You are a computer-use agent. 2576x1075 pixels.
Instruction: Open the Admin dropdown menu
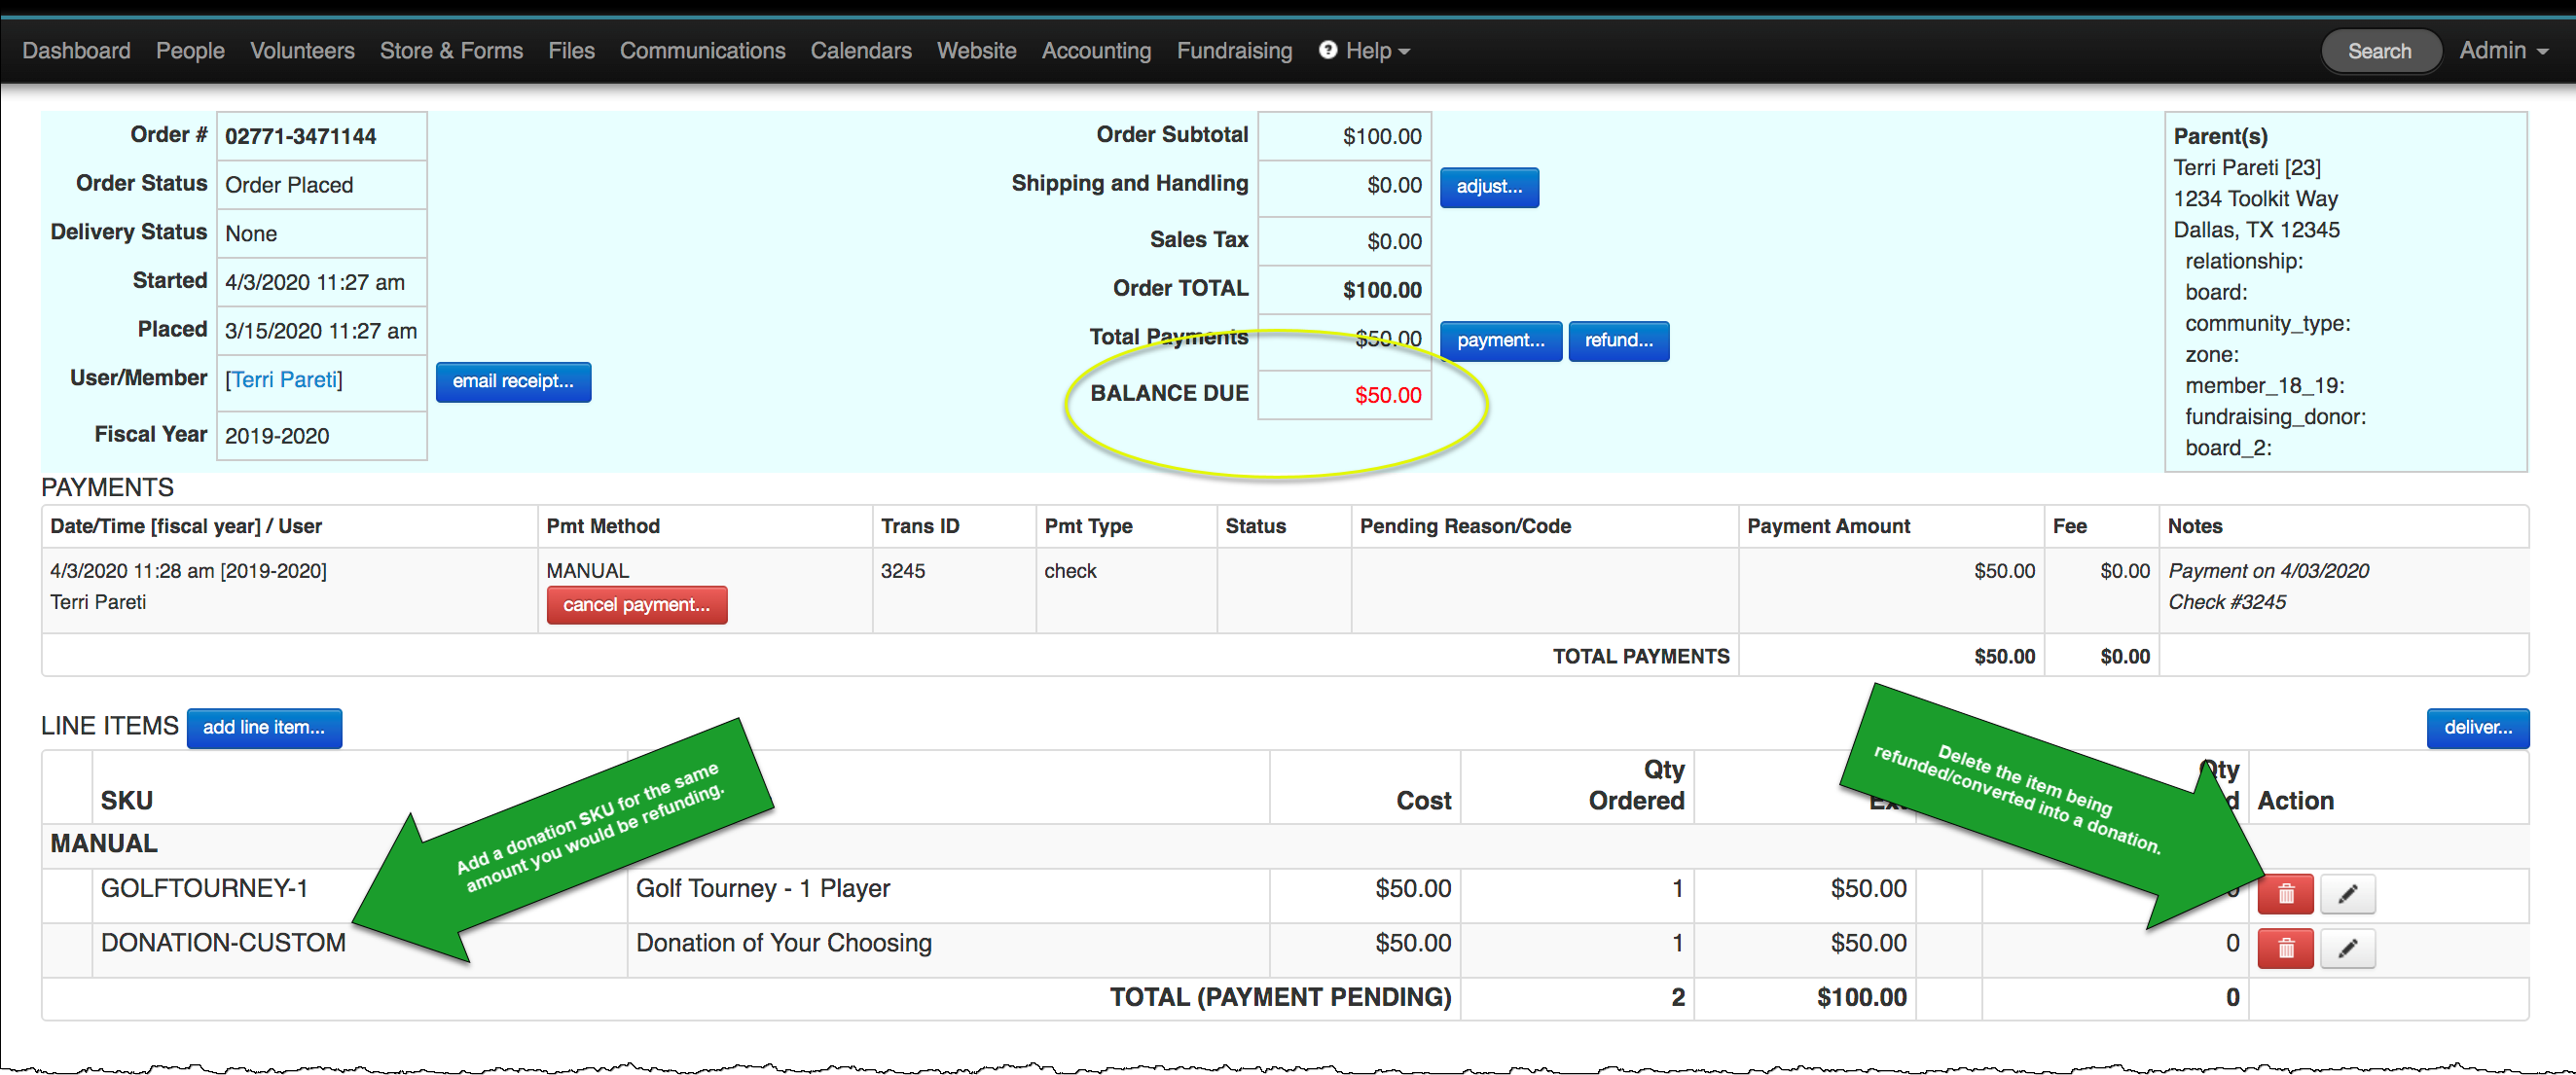tap(2502, 50)
